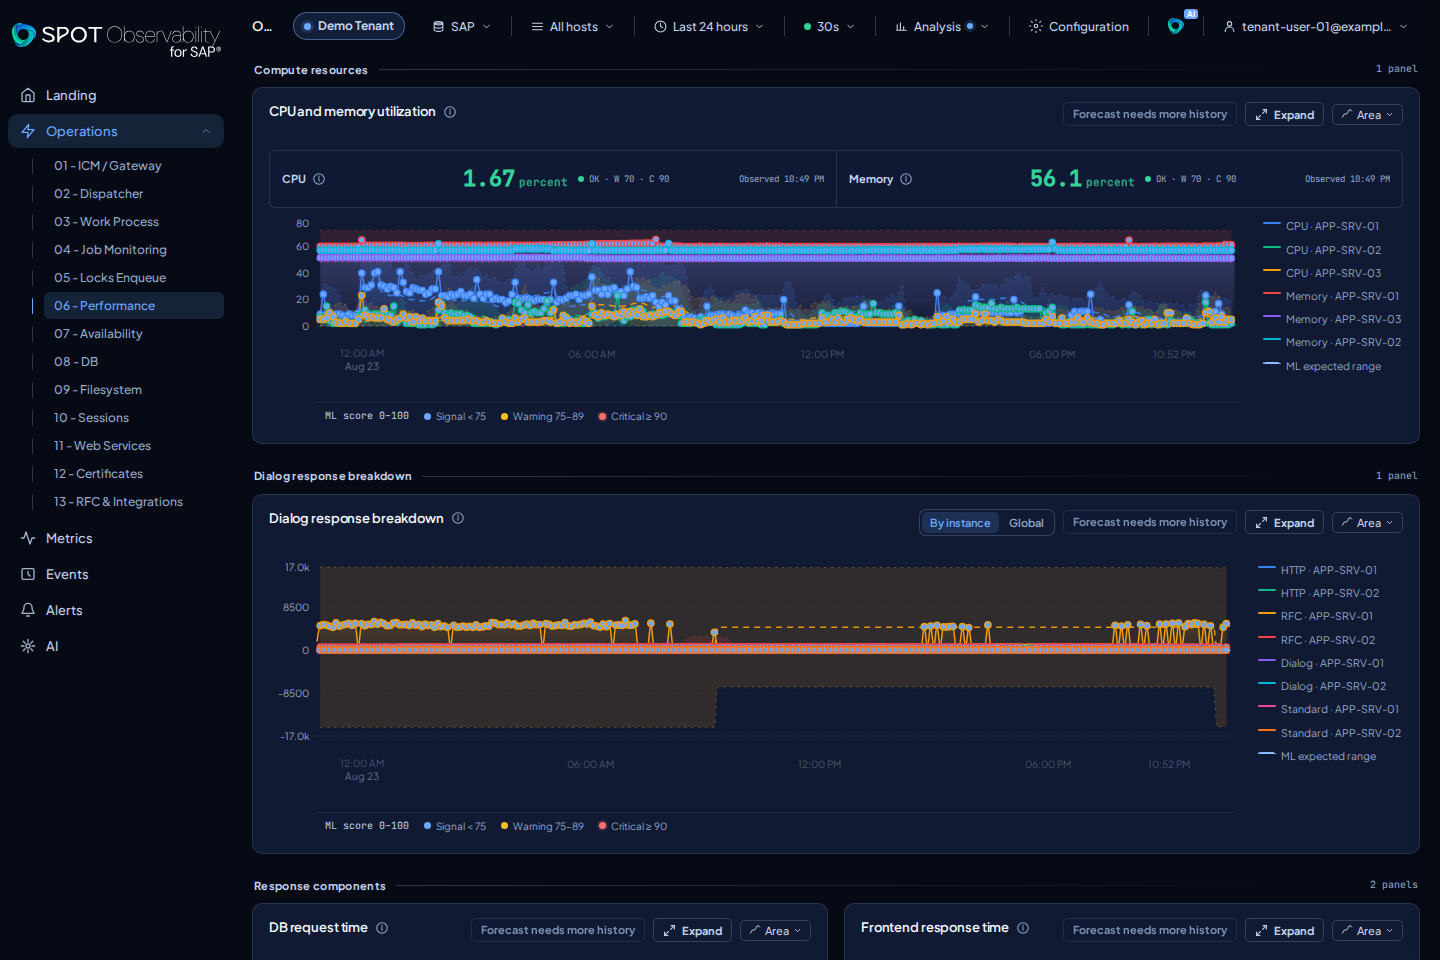Viewport: 1440px width, 960px height.
Task: Open the Last 24 hours time dropdown
Action: [x=709, y=27]
